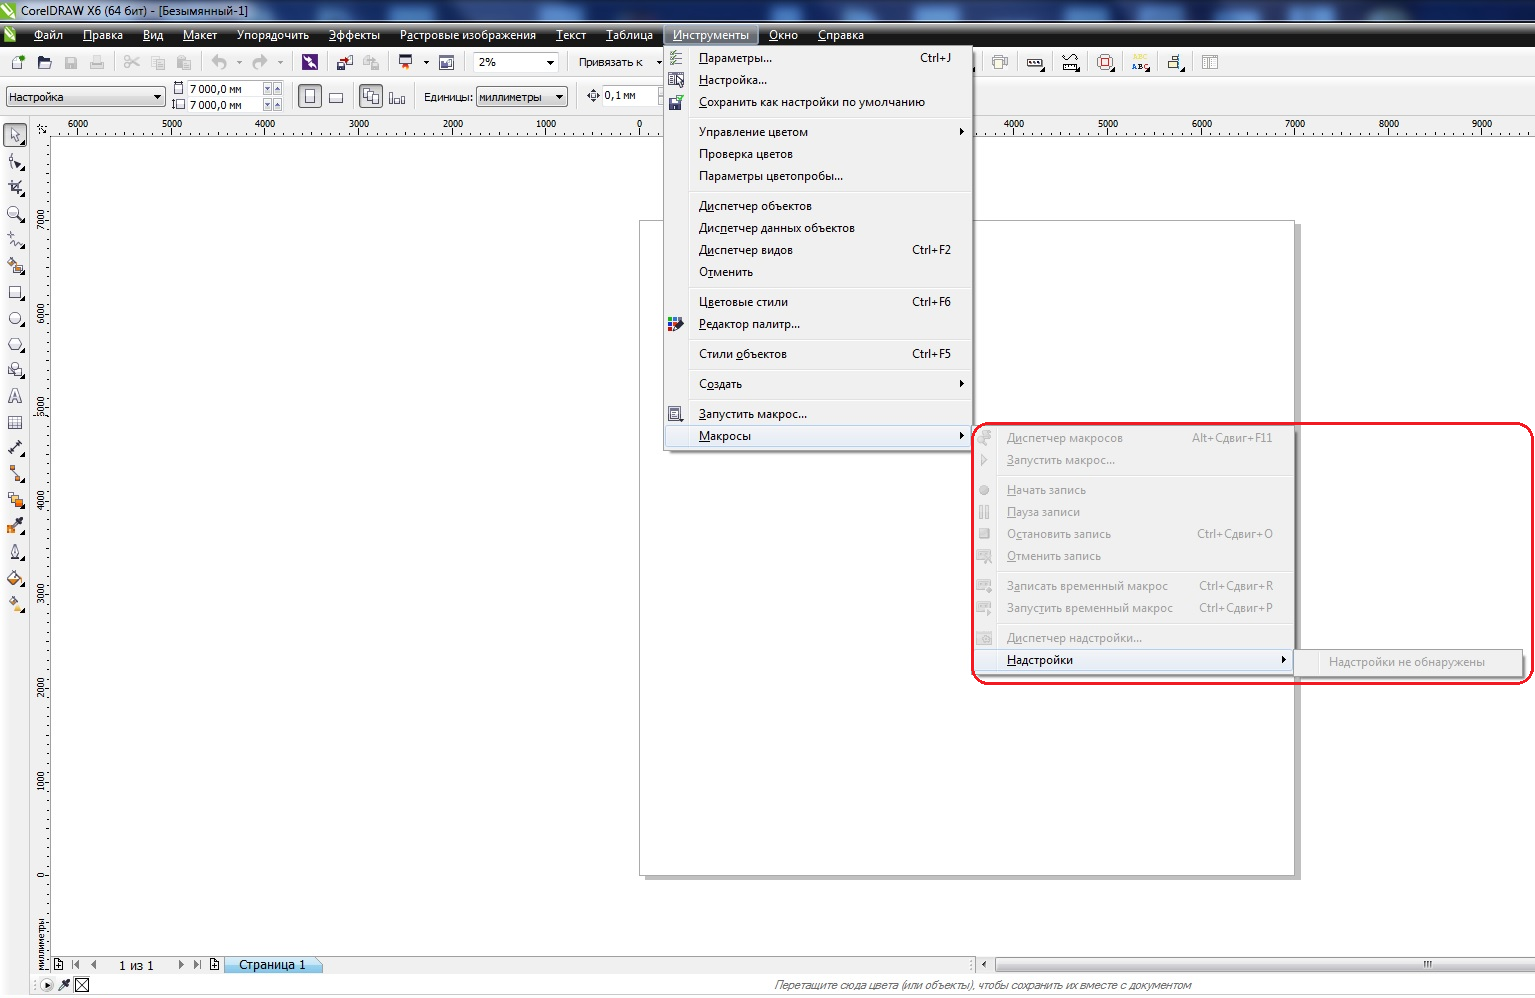The height and width of the screenshot is (998, 1535).
Task: Choose Сохранить как настройки по умолчанию
Action: coord(818,102)
